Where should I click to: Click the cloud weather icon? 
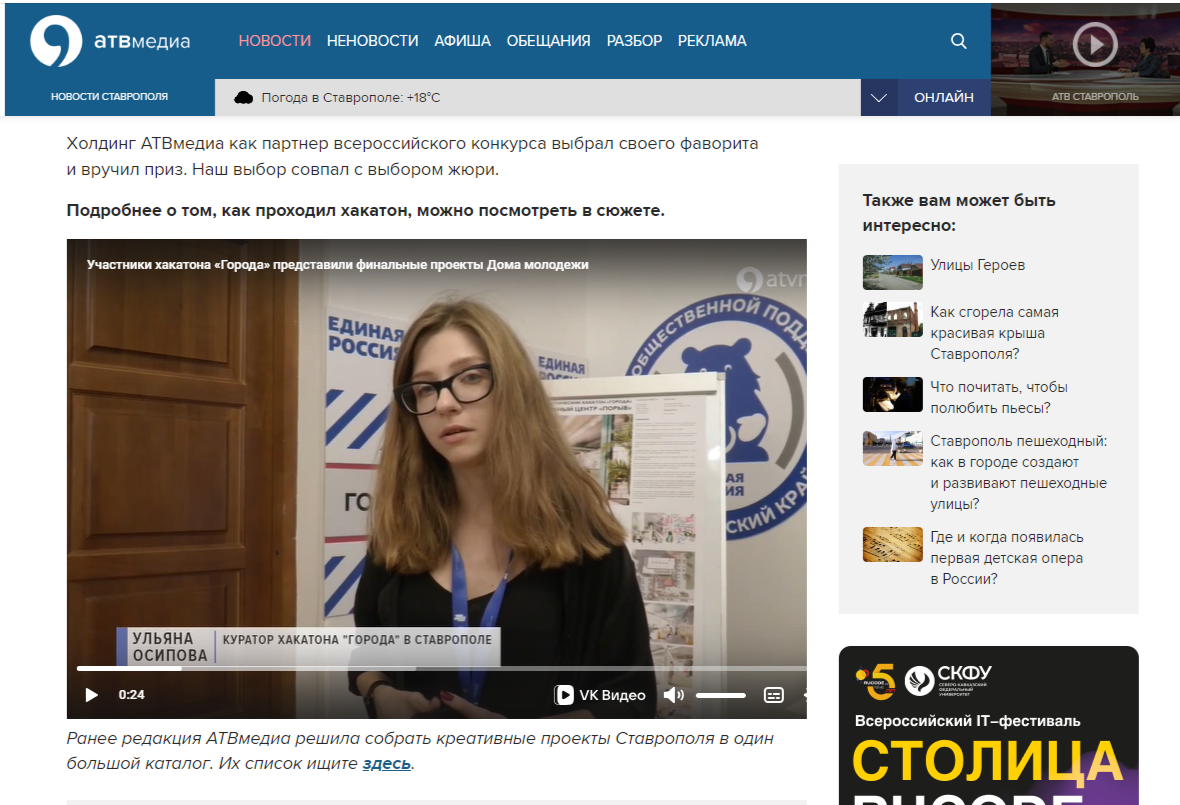pos(243,97)
